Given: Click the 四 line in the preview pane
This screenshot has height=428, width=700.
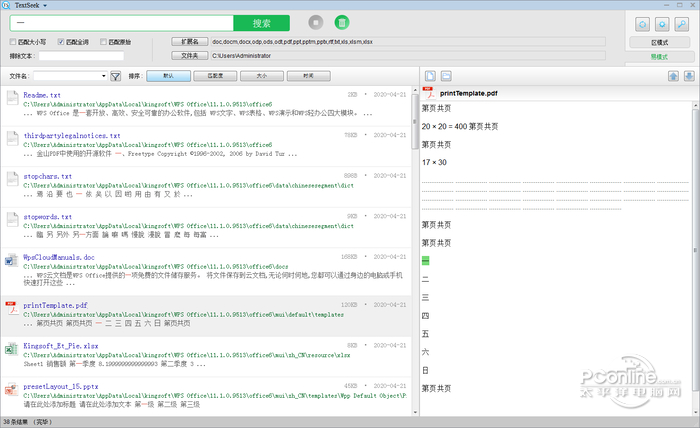Looking at the screenshot, I should point(425,316).
